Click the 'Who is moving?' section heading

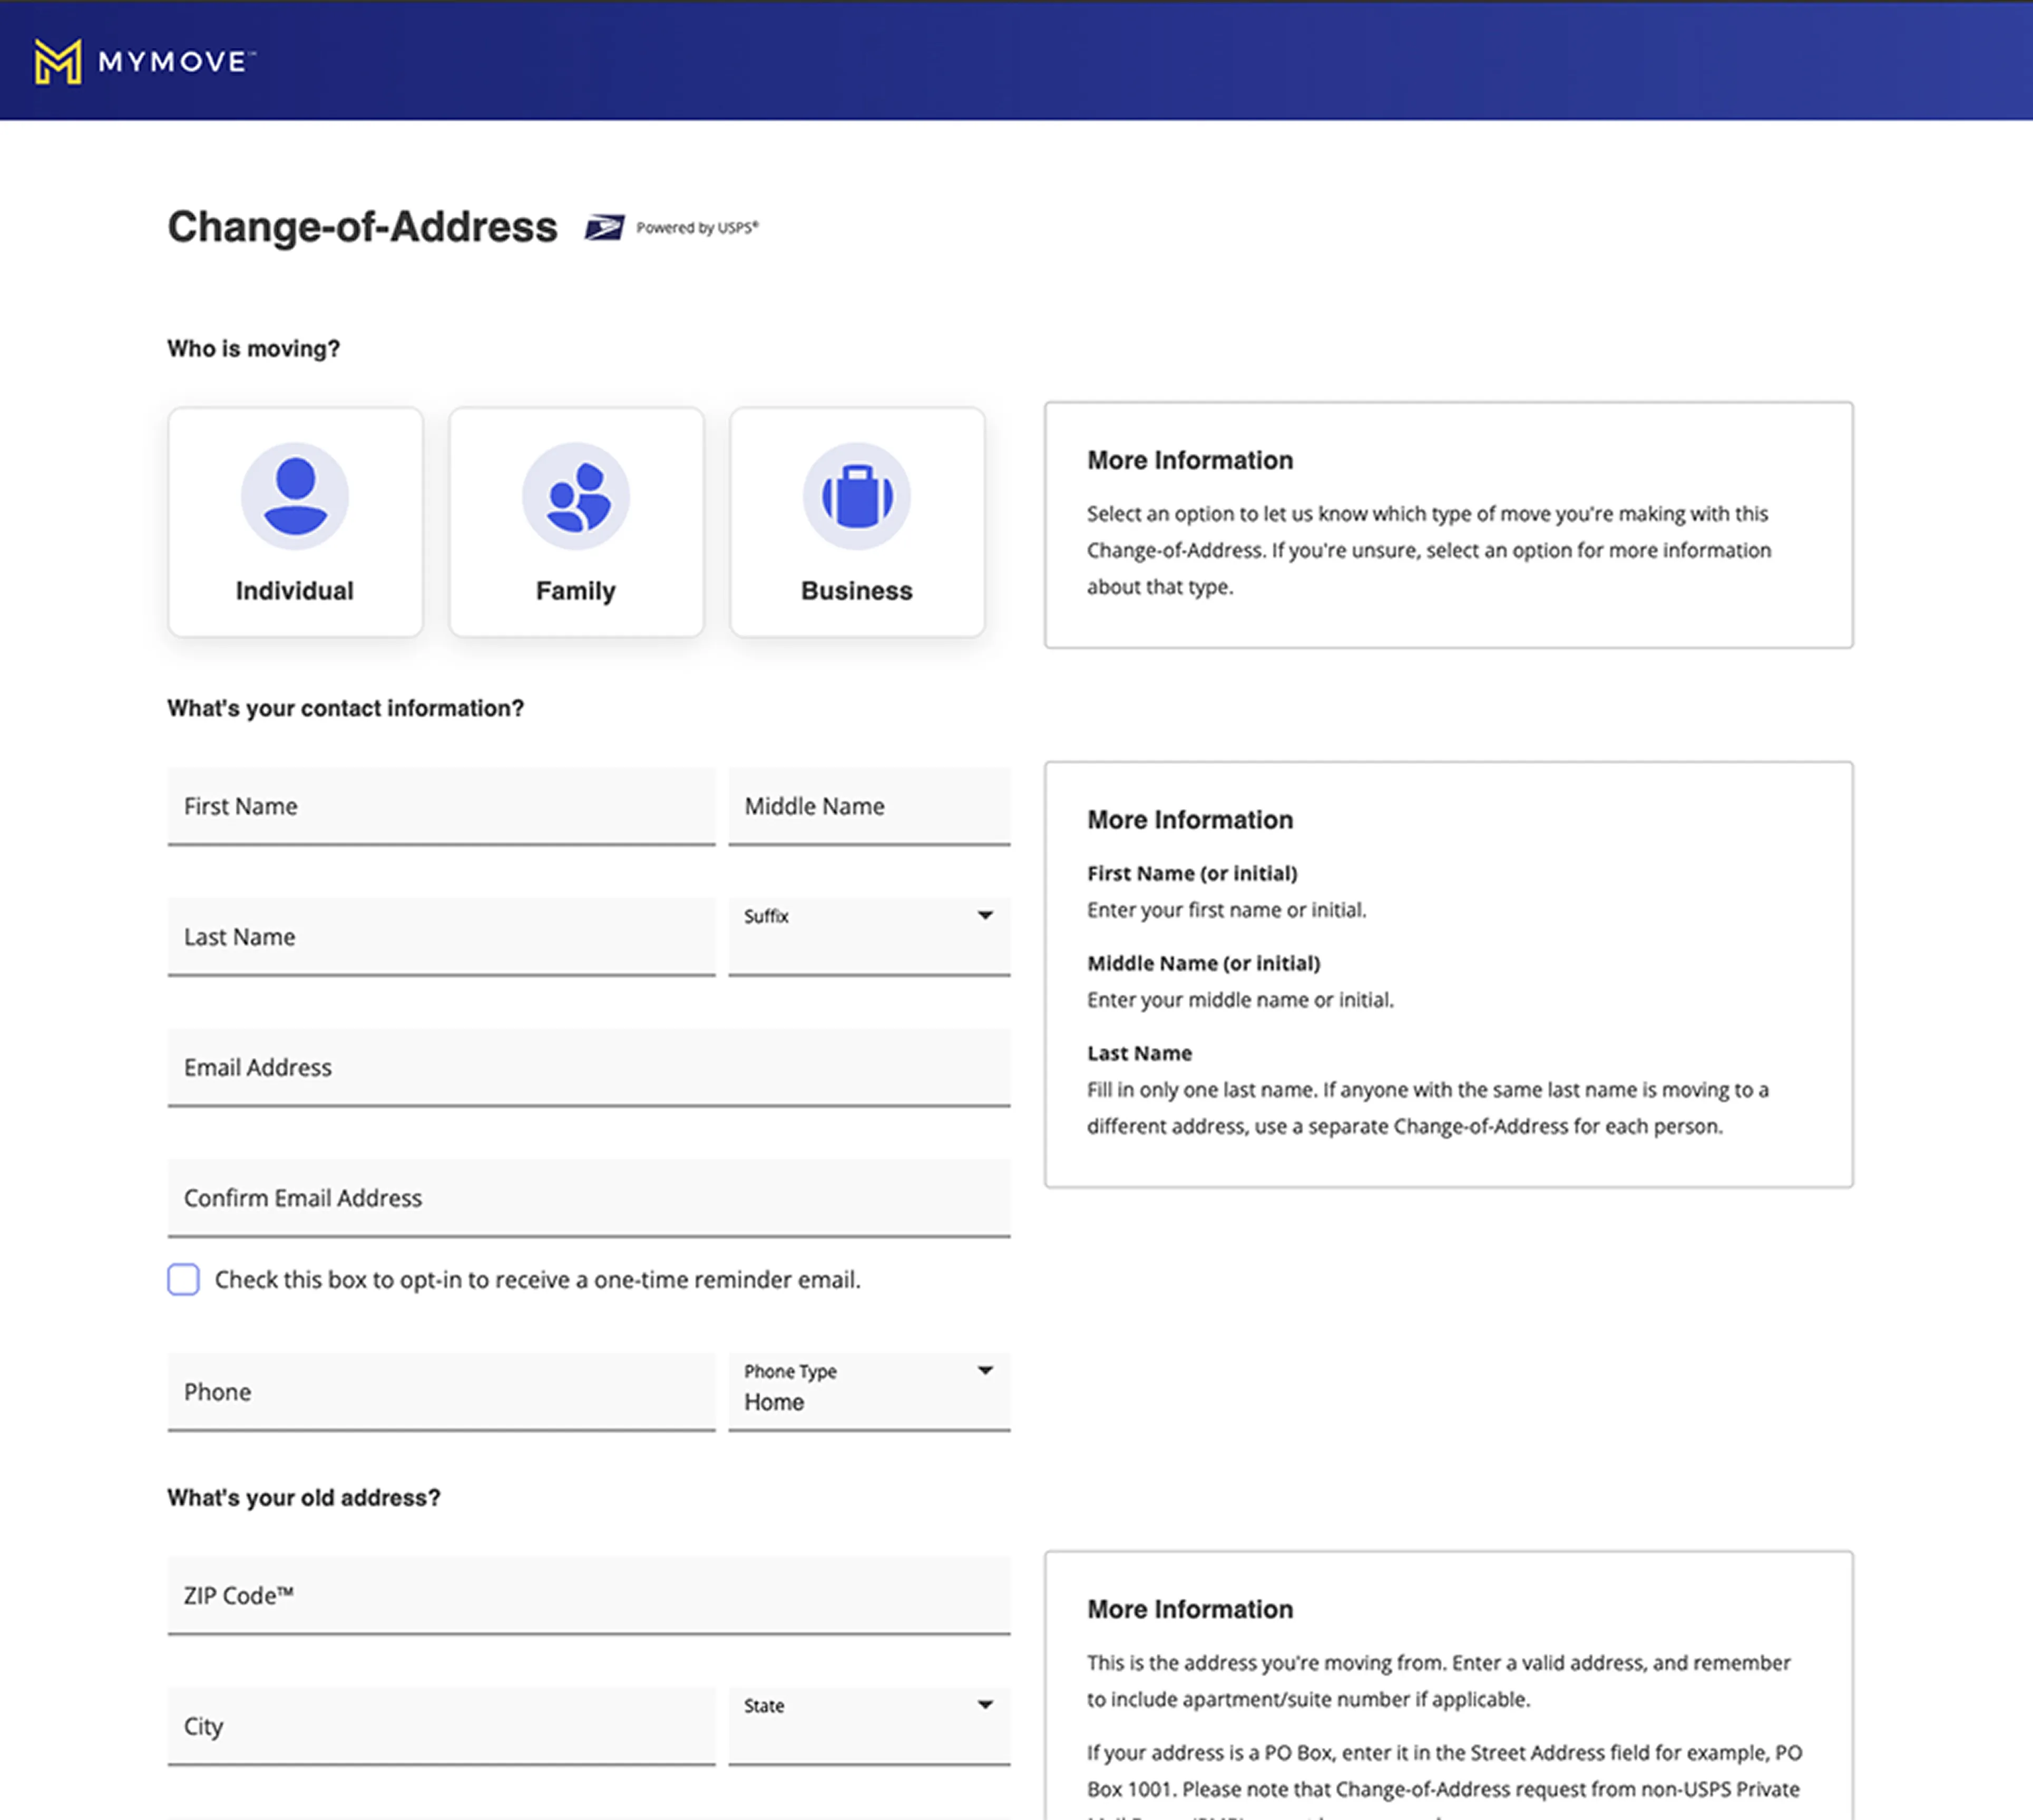click(x=253, y=348)
